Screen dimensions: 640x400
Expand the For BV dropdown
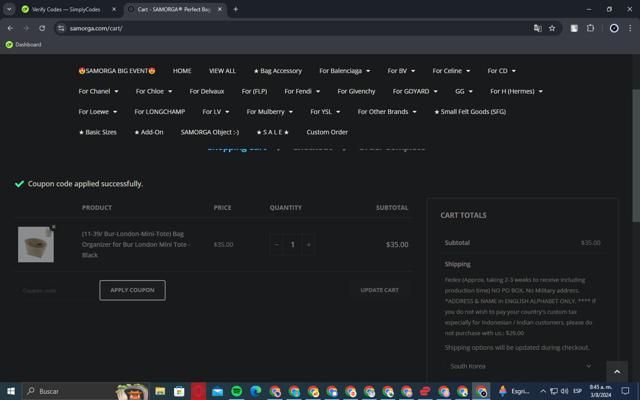tap(401, 71)
